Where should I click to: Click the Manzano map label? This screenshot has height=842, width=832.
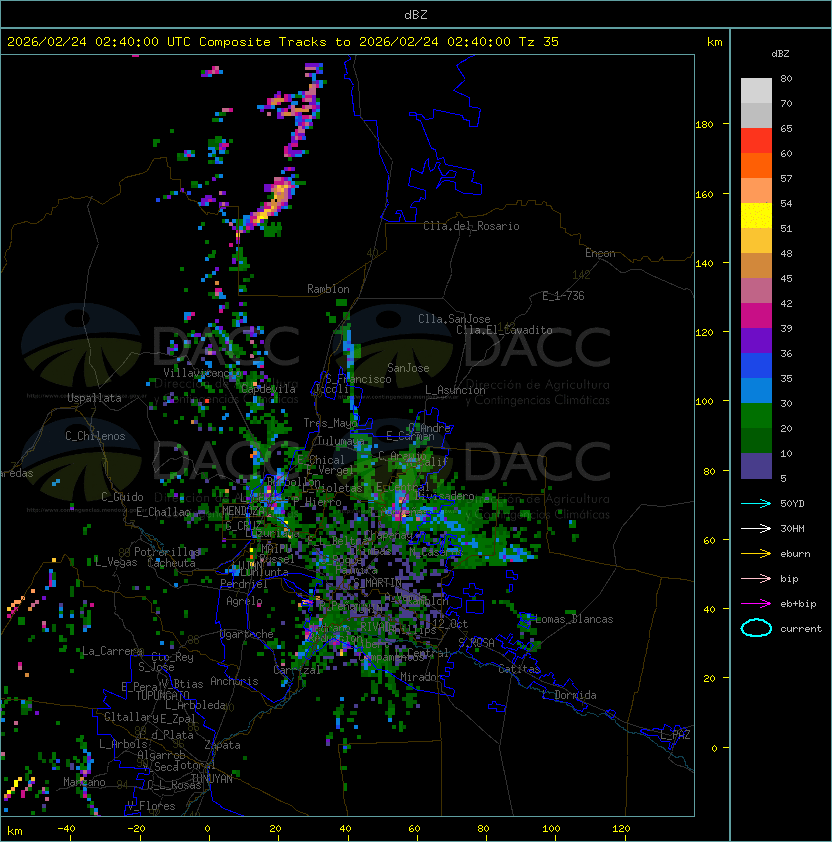pyautogui.click(x=84, y=782)
